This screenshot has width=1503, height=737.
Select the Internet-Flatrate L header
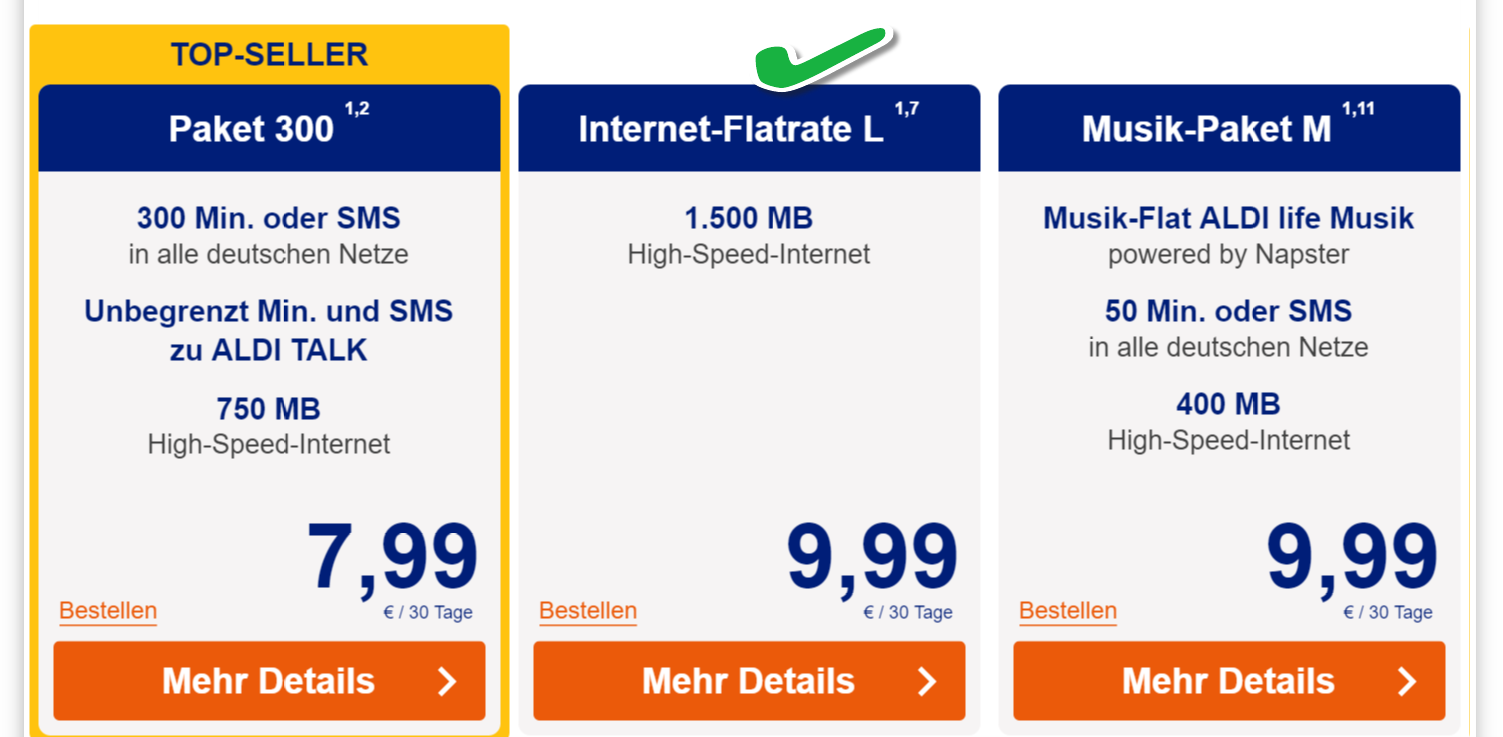(749, 128)
